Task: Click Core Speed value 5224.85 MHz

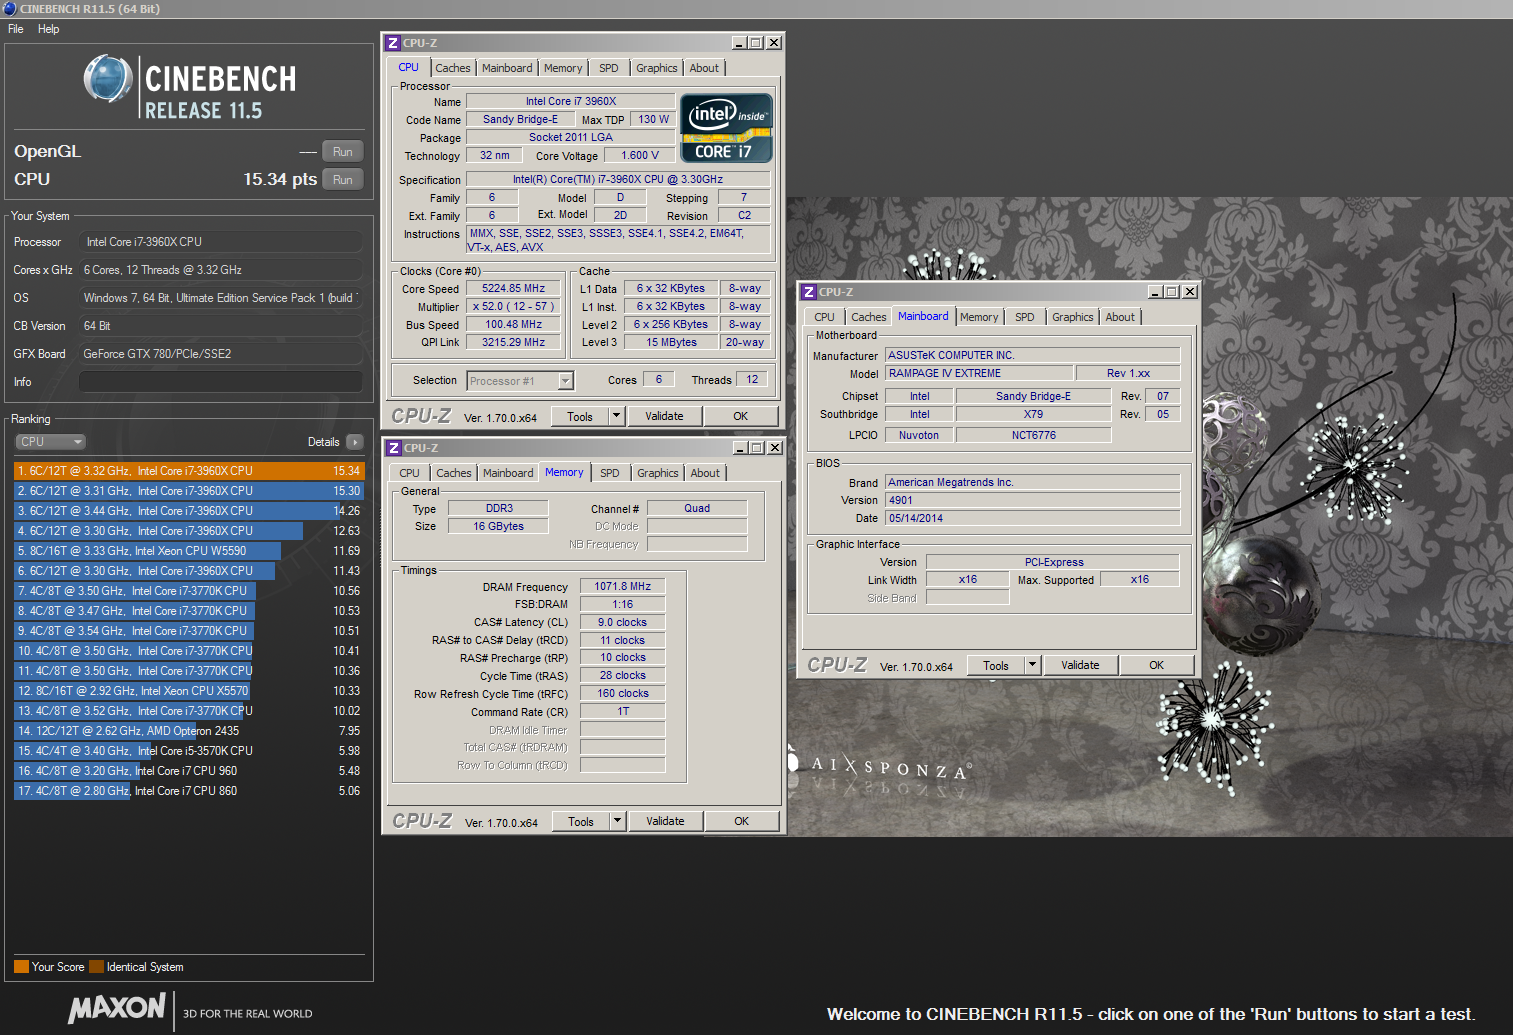Action: pyautogui.click(x=513, y=289)
